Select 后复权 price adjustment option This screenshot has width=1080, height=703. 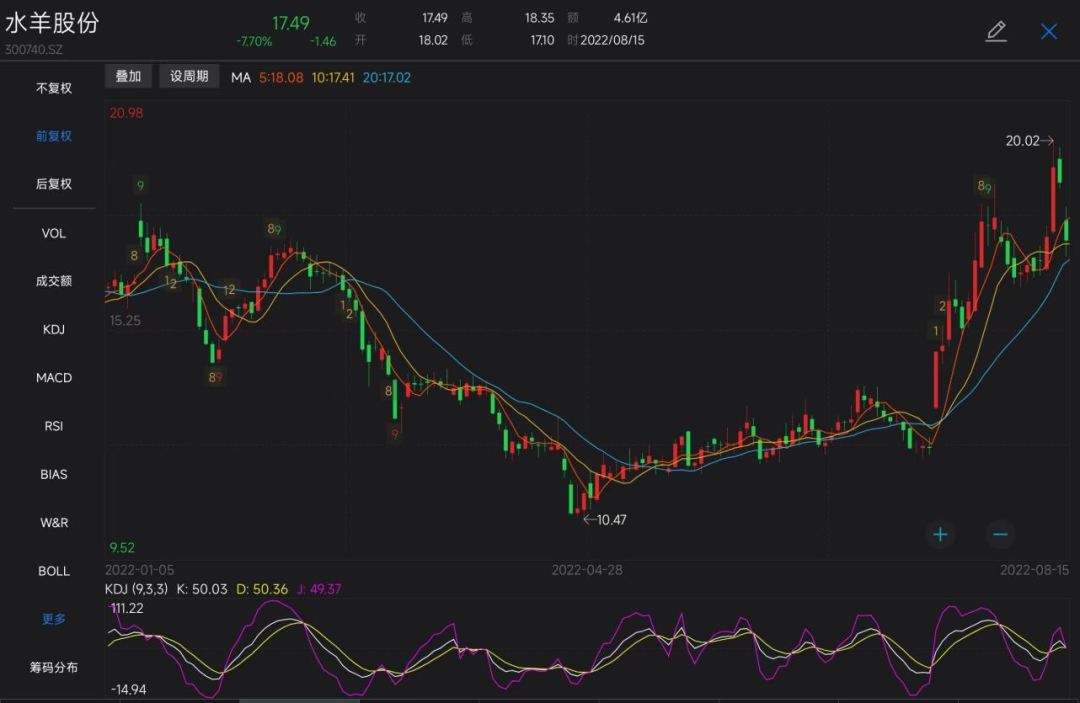(x=54, y=184)
